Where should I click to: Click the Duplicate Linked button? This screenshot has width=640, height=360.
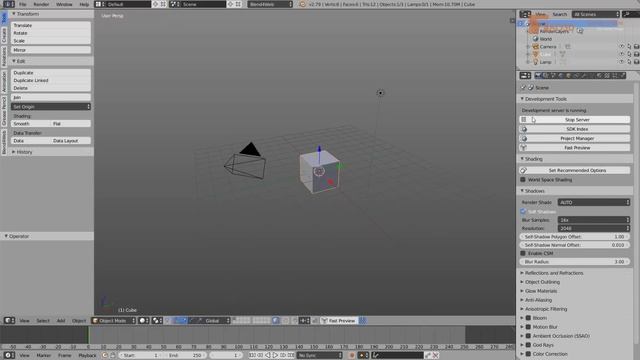tap(51, 80)
